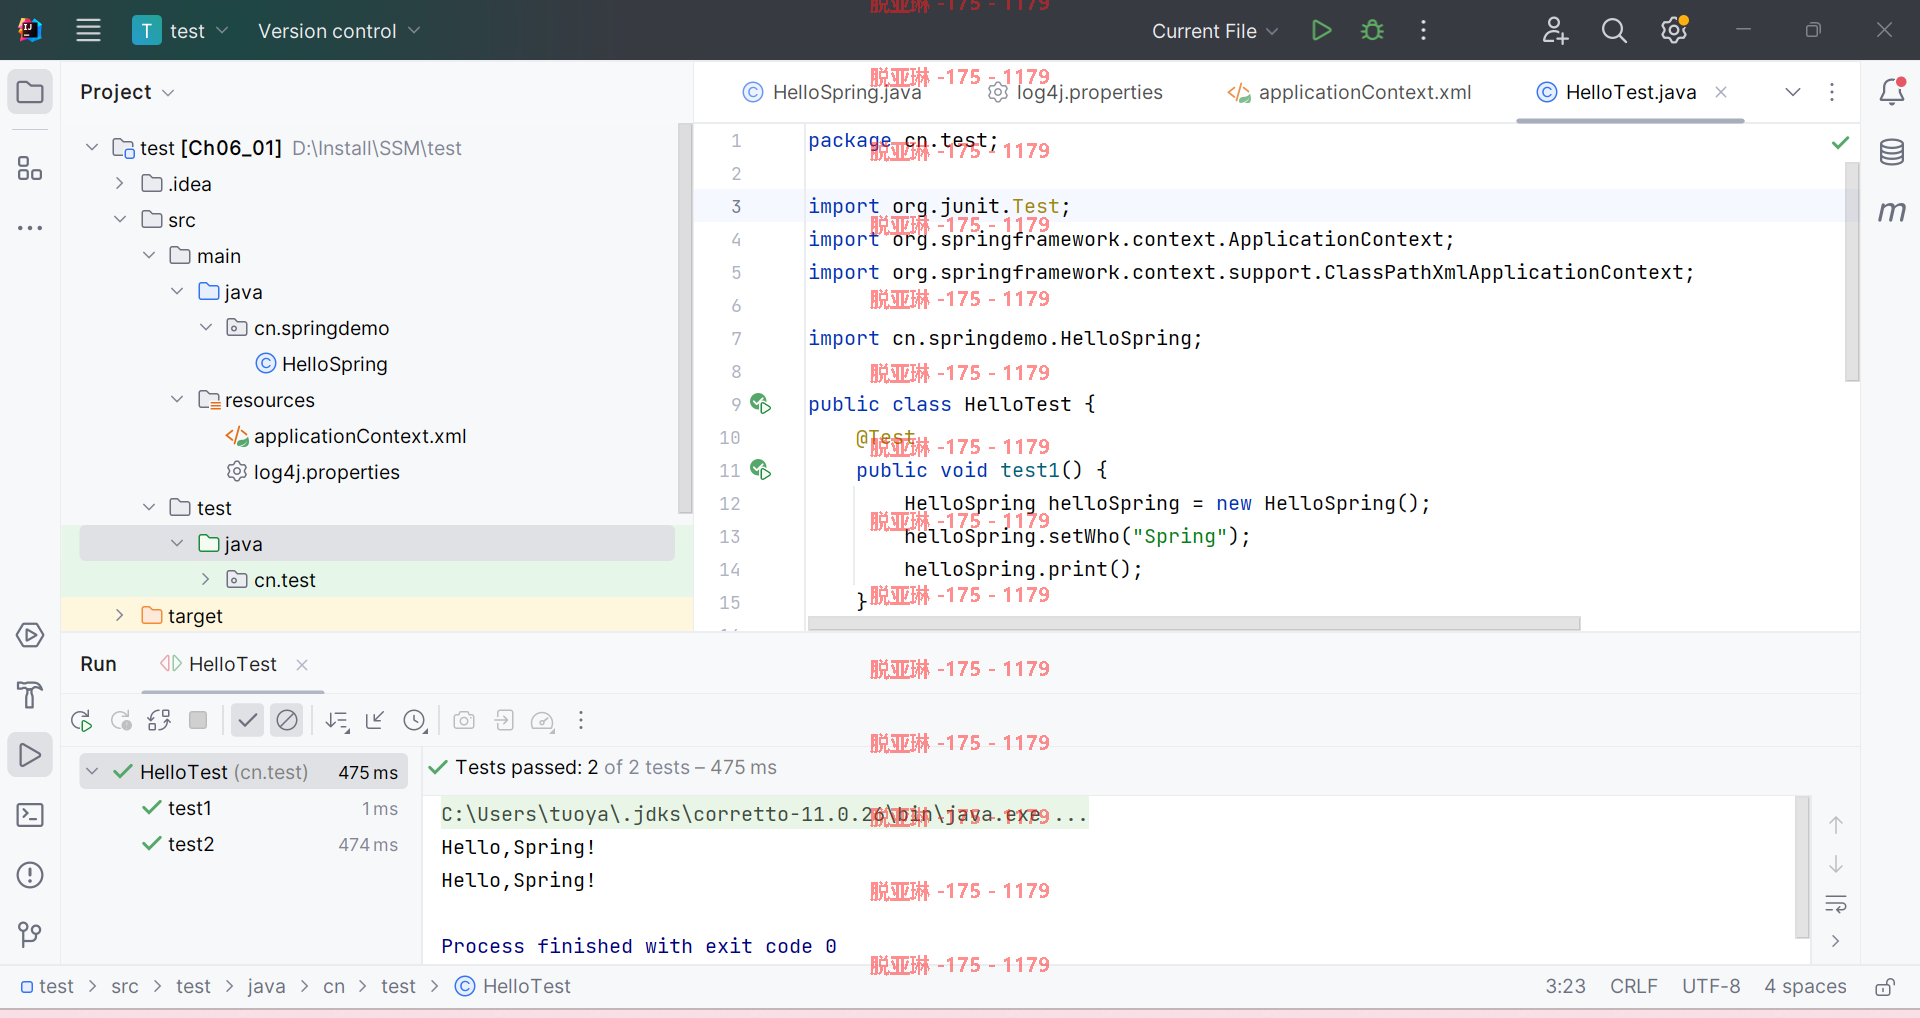Toggle auto-test rerun icon
Viewport: 1920px width, 1018px height.
point(159,720)
